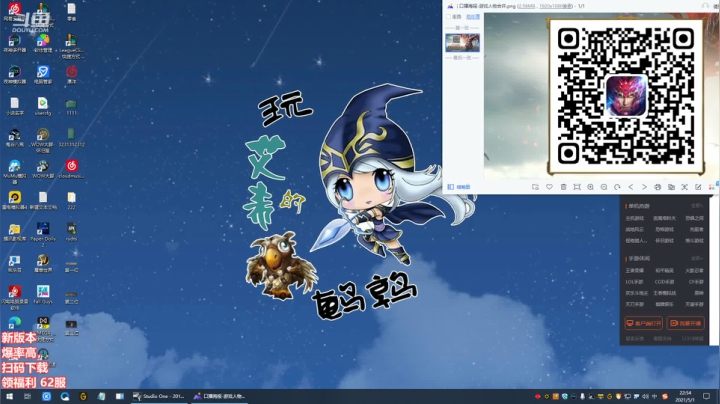Screen dimensions: 720x404
Task: Open the CF手游 category link
Action: point(696,282)
